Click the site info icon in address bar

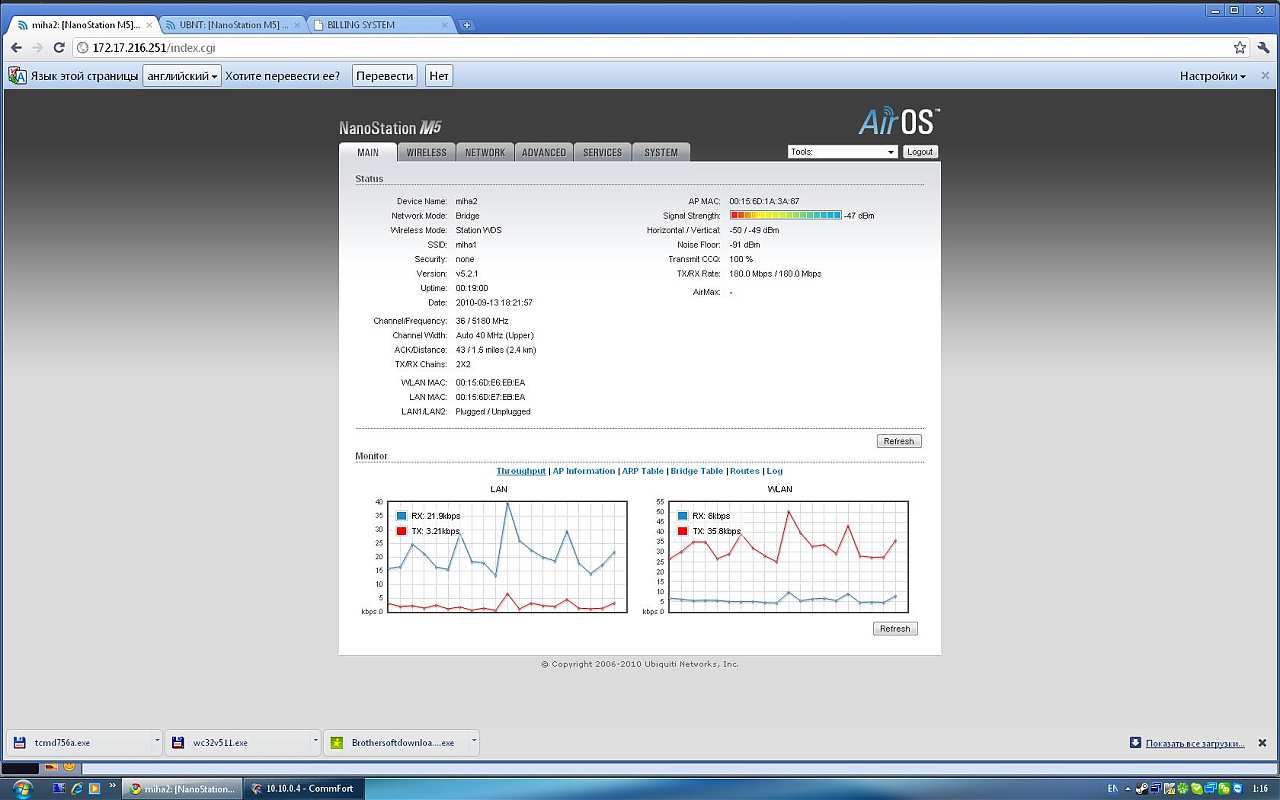tap(83, 47)
